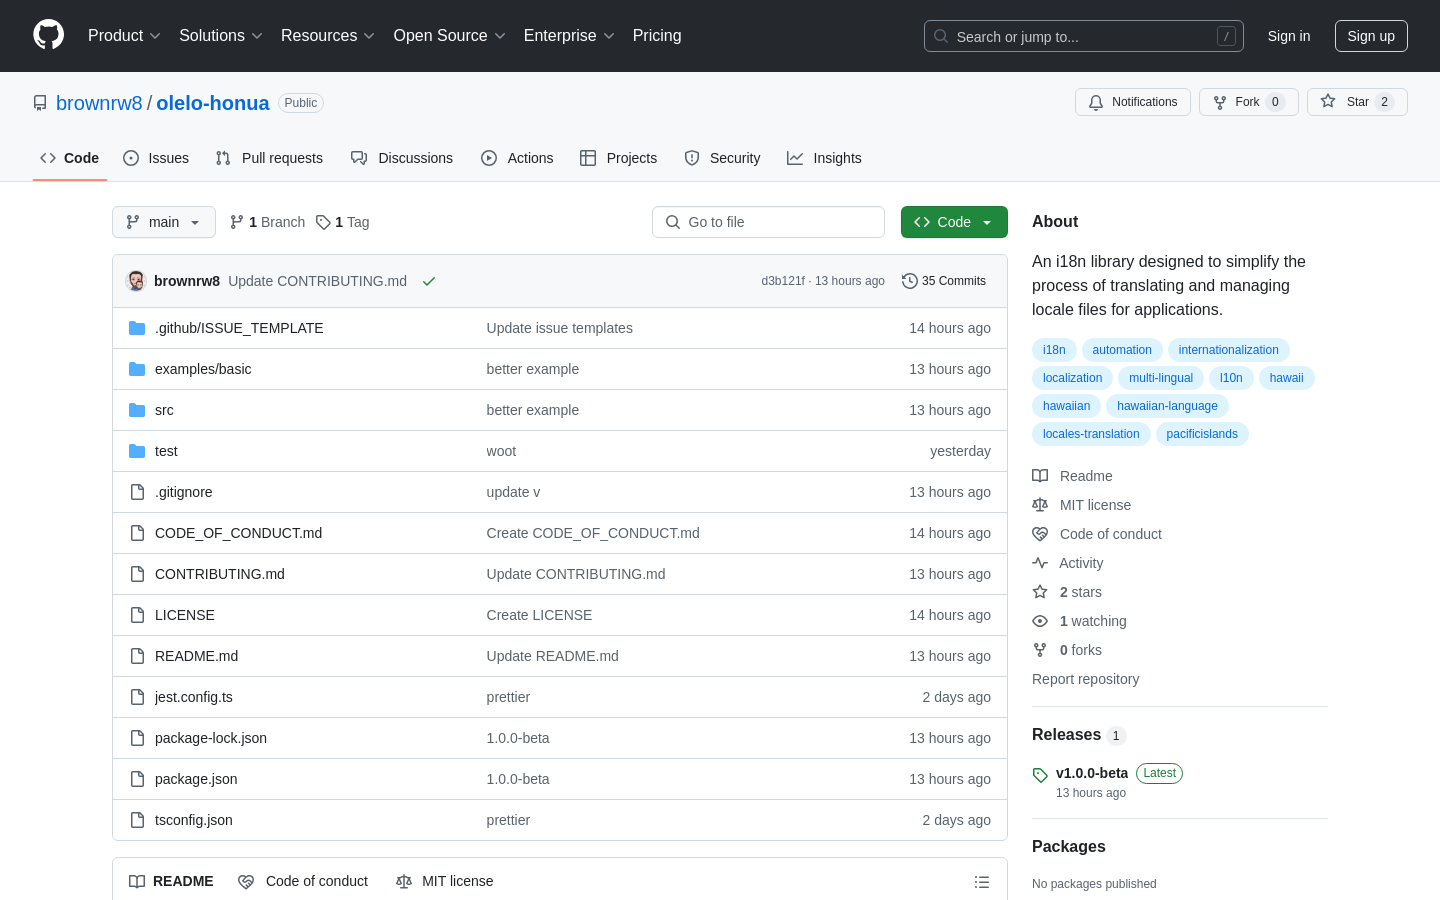Screen dimensions: 1440x900
Task: Click the file icon for tsconfig.json
Action: 137,820
